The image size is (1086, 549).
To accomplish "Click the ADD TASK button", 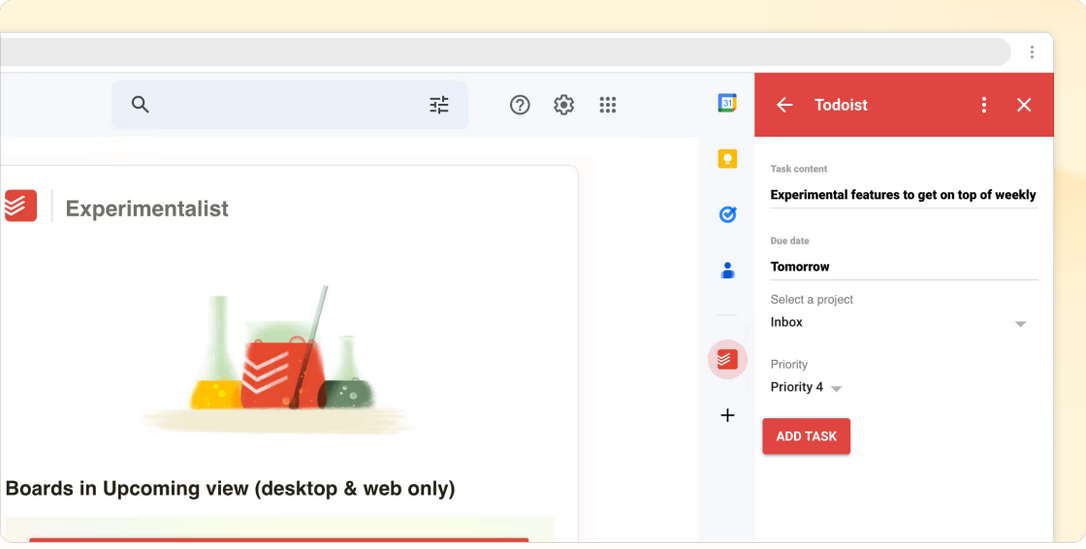I will pos(806,436).
